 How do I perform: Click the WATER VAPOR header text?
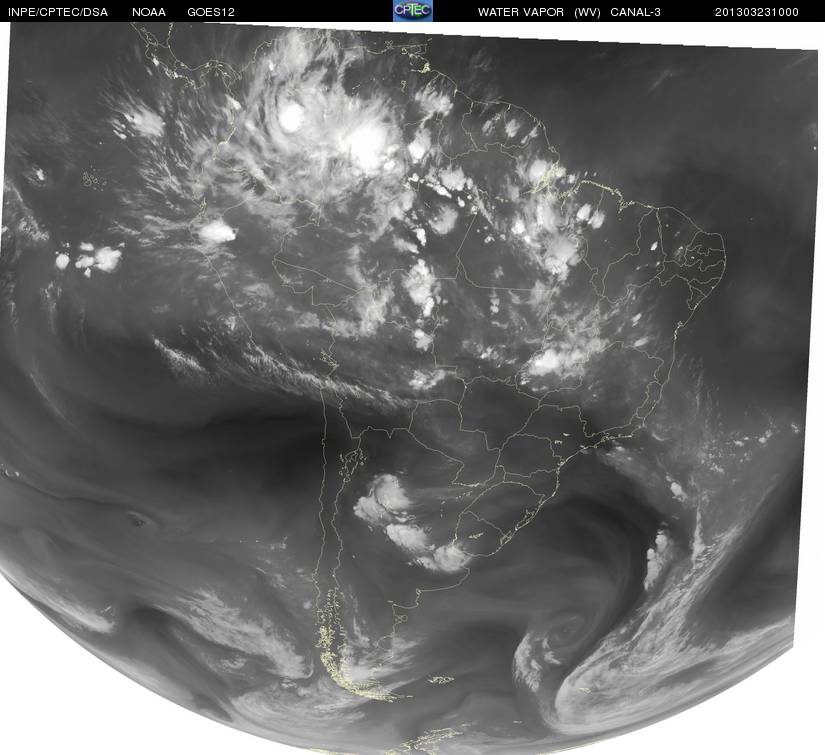[520, 12]
